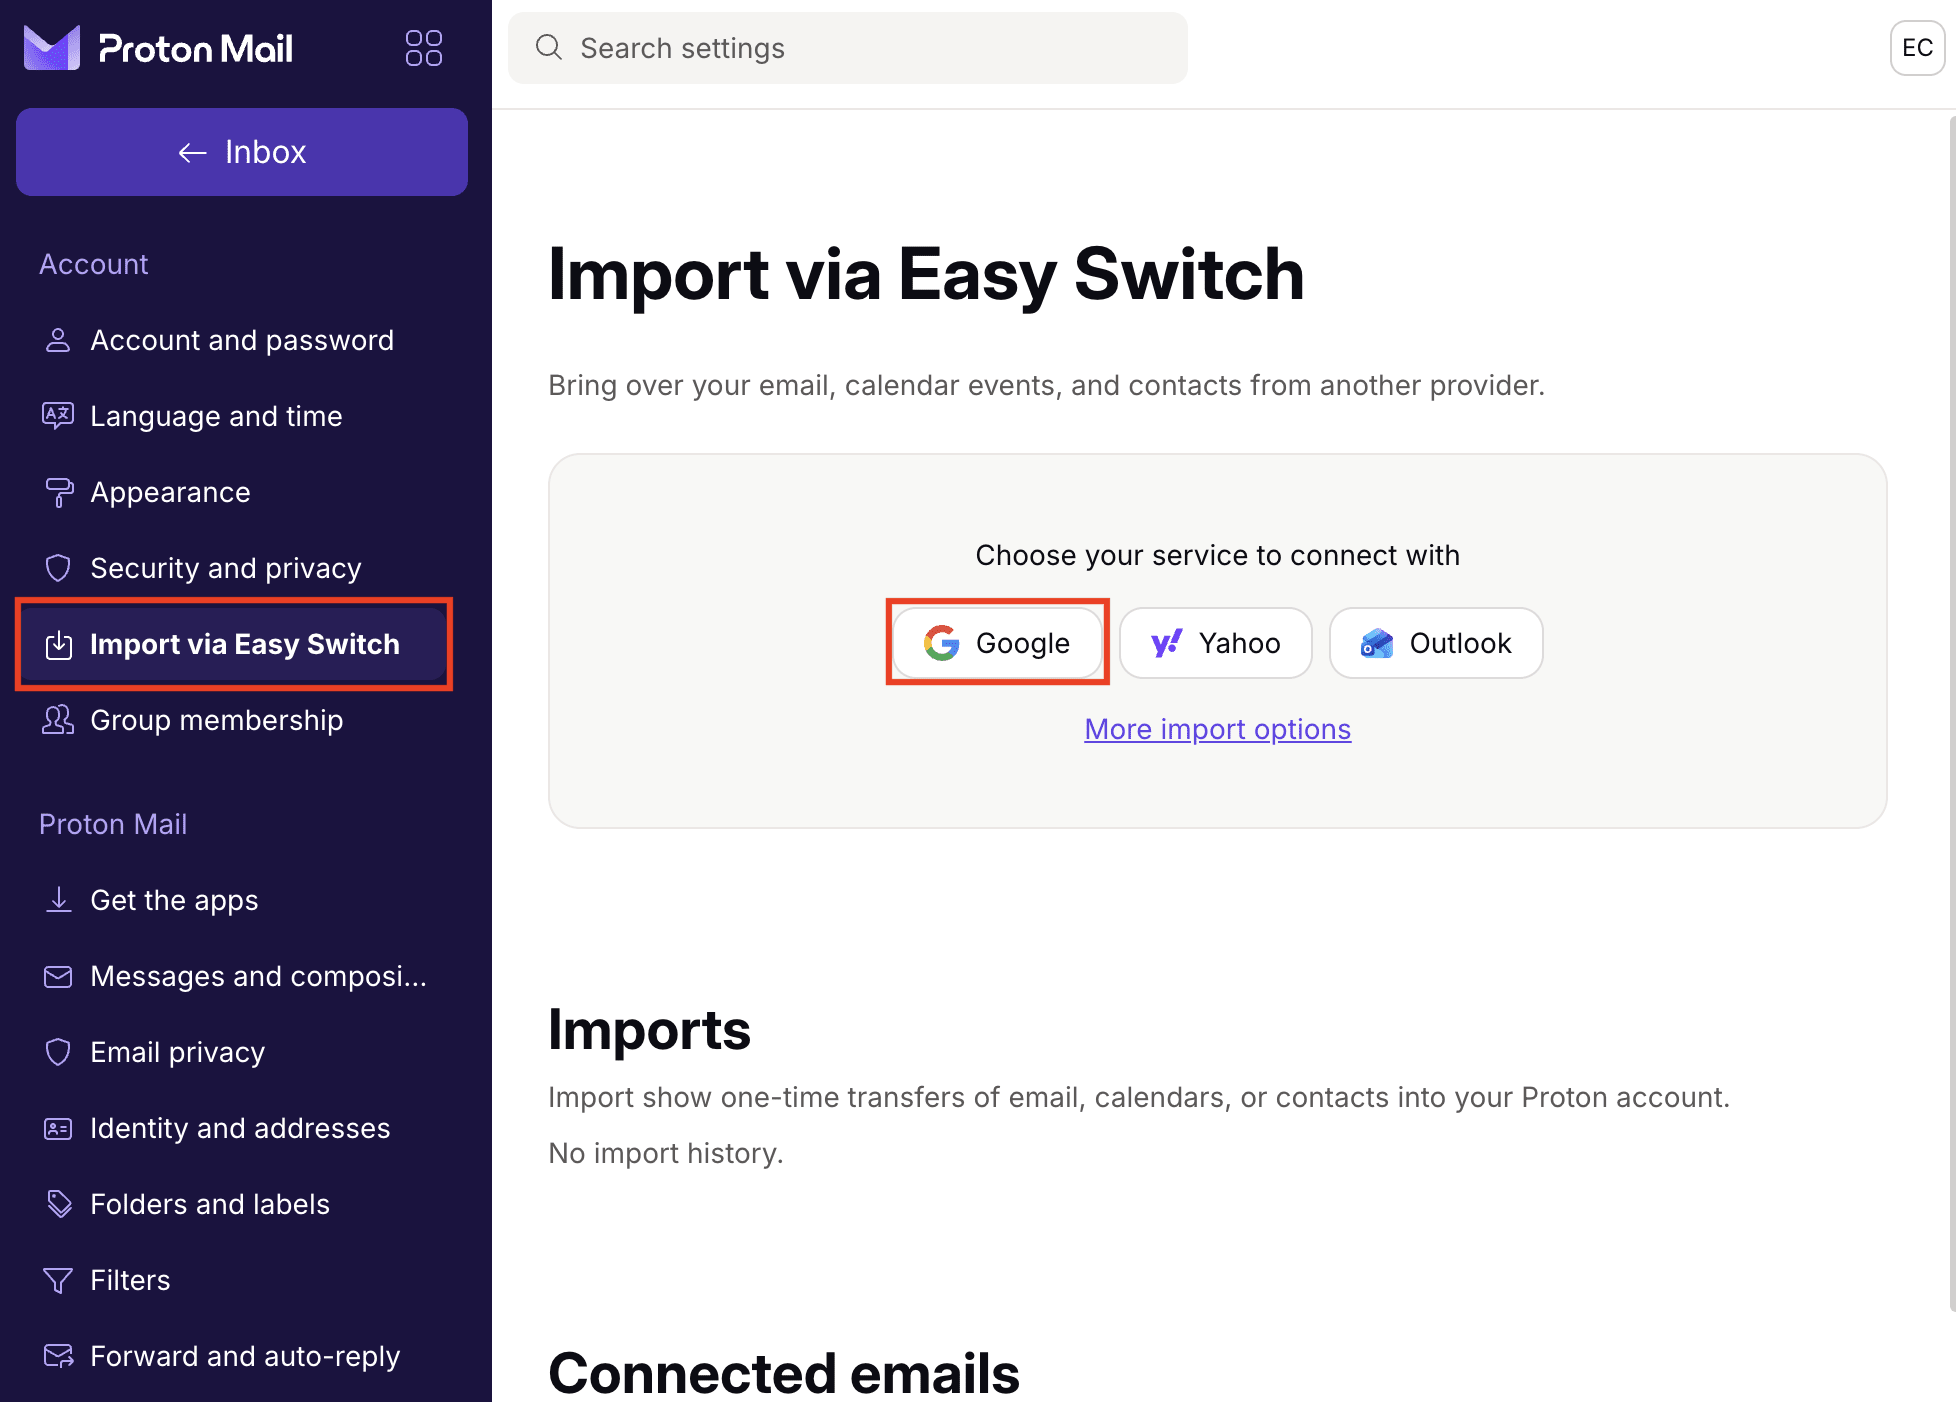The image size is (1956, 1402).
Task: Open Identity and addresses settings
Action: [240, 1128]
